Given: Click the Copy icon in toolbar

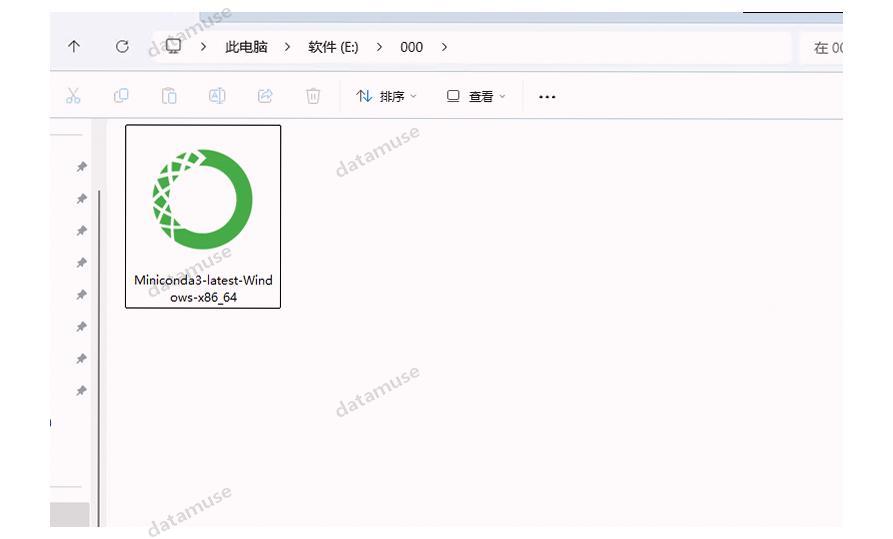Looking at the screenshot, I should pos(121,96).
